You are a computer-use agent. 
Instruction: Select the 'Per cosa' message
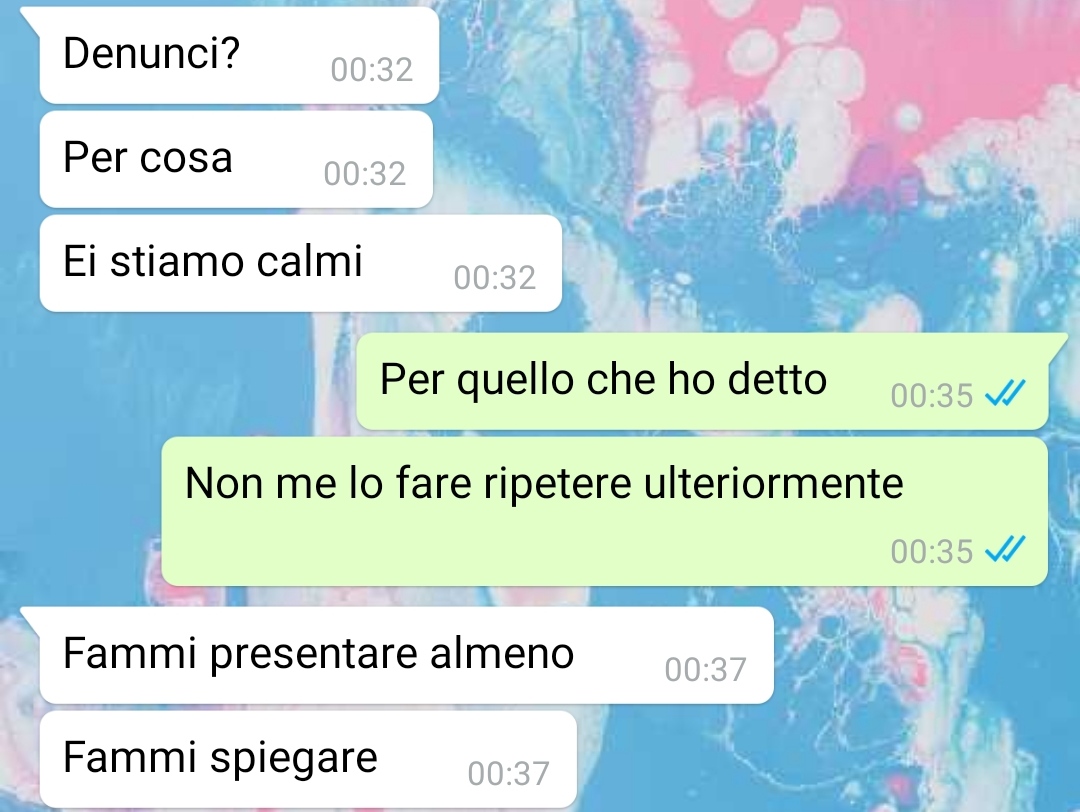click(x=236, y=159)
